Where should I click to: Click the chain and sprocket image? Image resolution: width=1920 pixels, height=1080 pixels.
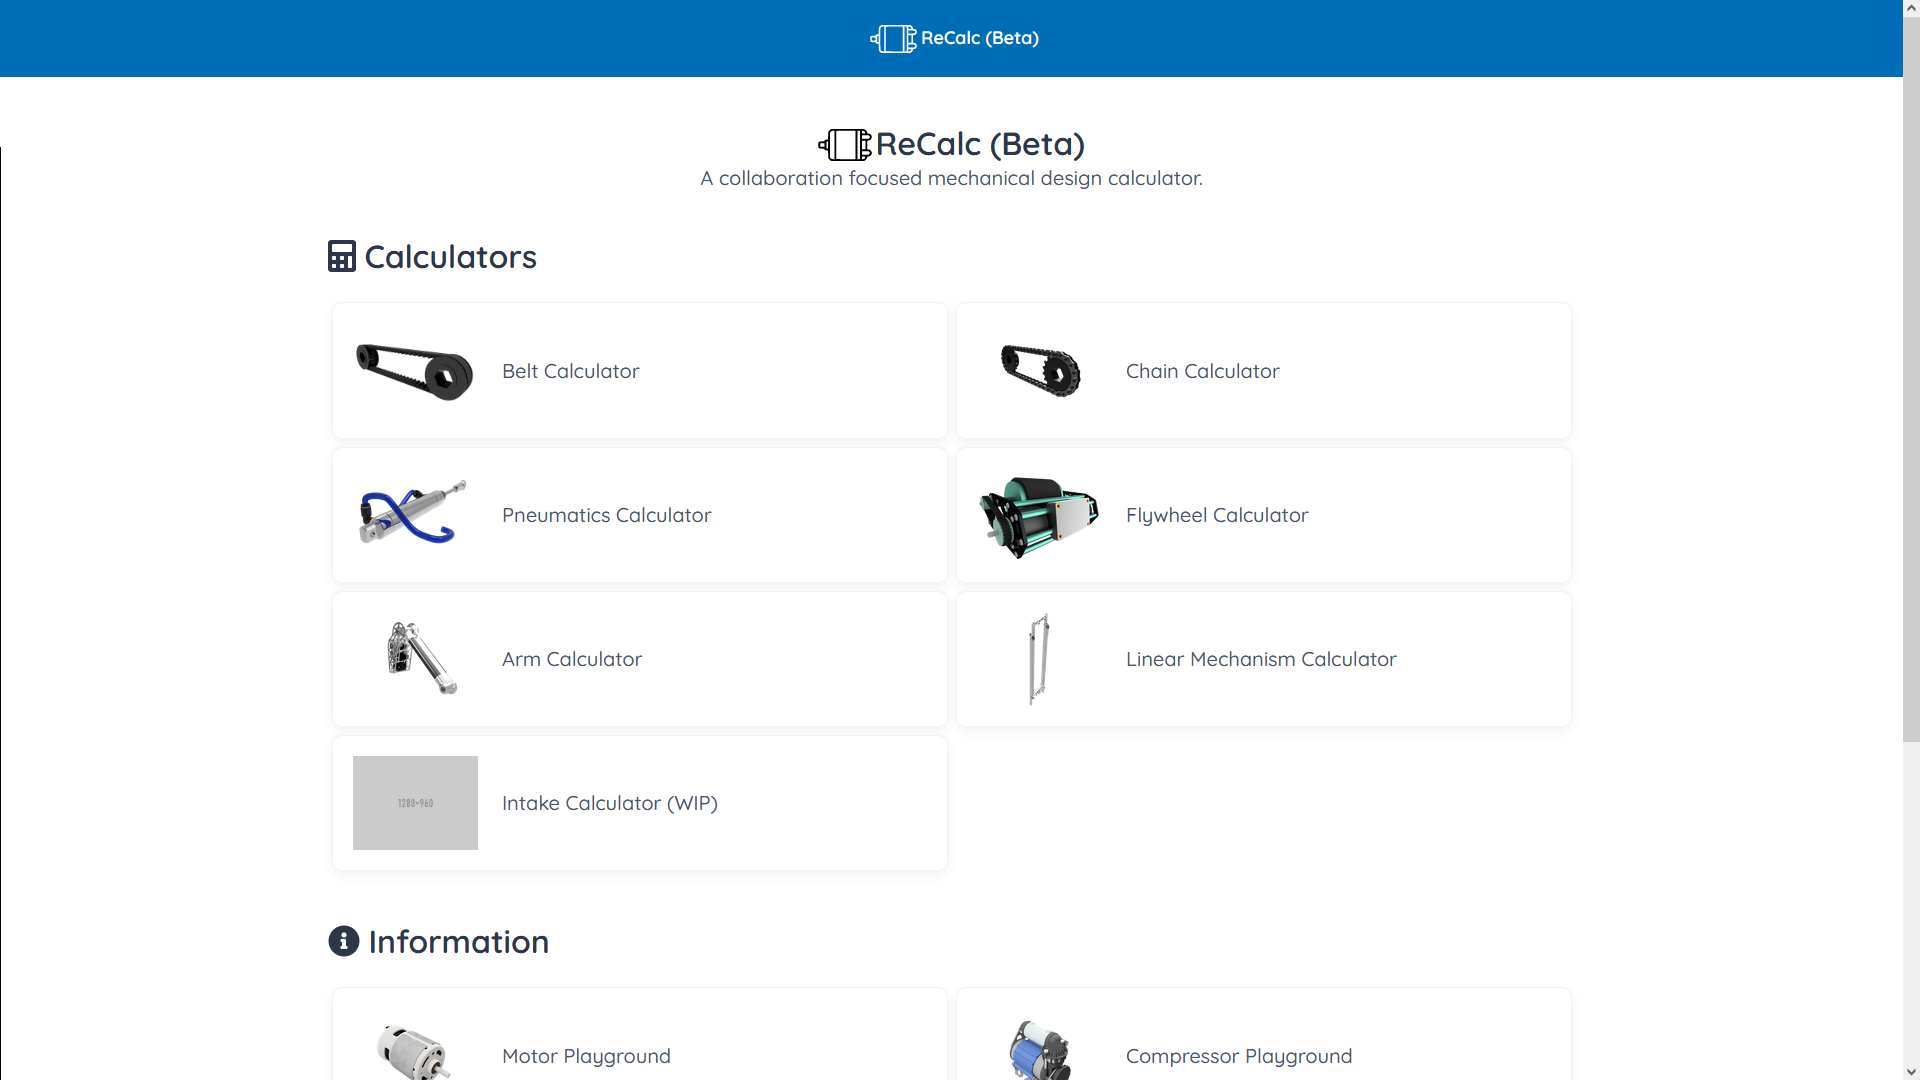click(x=1040, y=371)
